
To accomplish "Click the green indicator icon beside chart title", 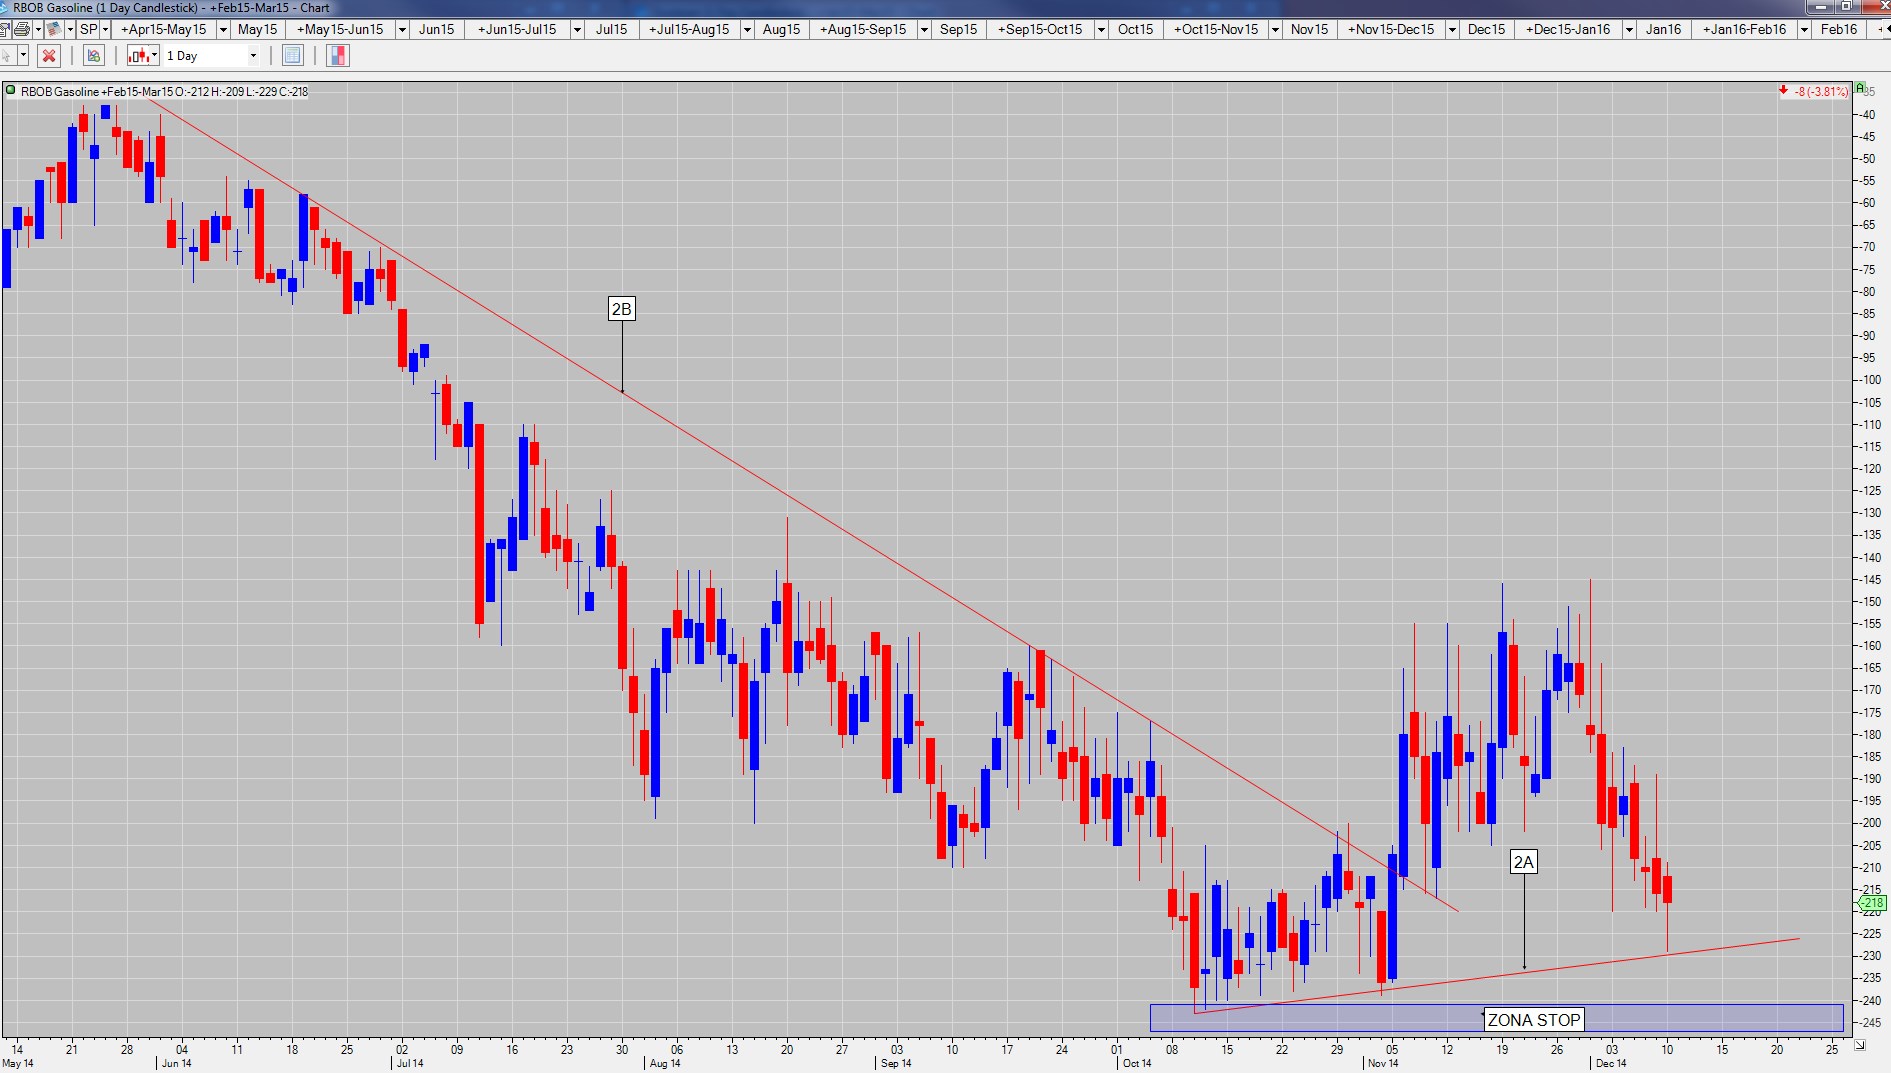I will click(11, 91).
